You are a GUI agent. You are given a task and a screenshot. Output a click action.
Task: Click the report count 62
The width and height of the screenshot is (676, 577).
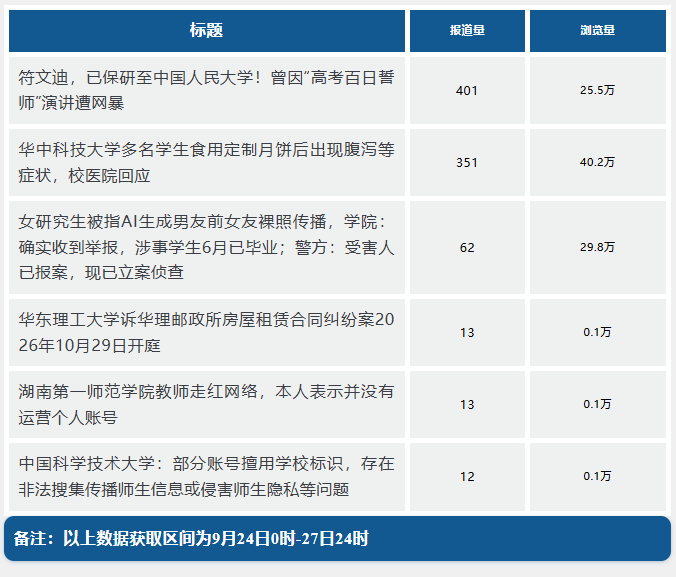pos(467,248)
